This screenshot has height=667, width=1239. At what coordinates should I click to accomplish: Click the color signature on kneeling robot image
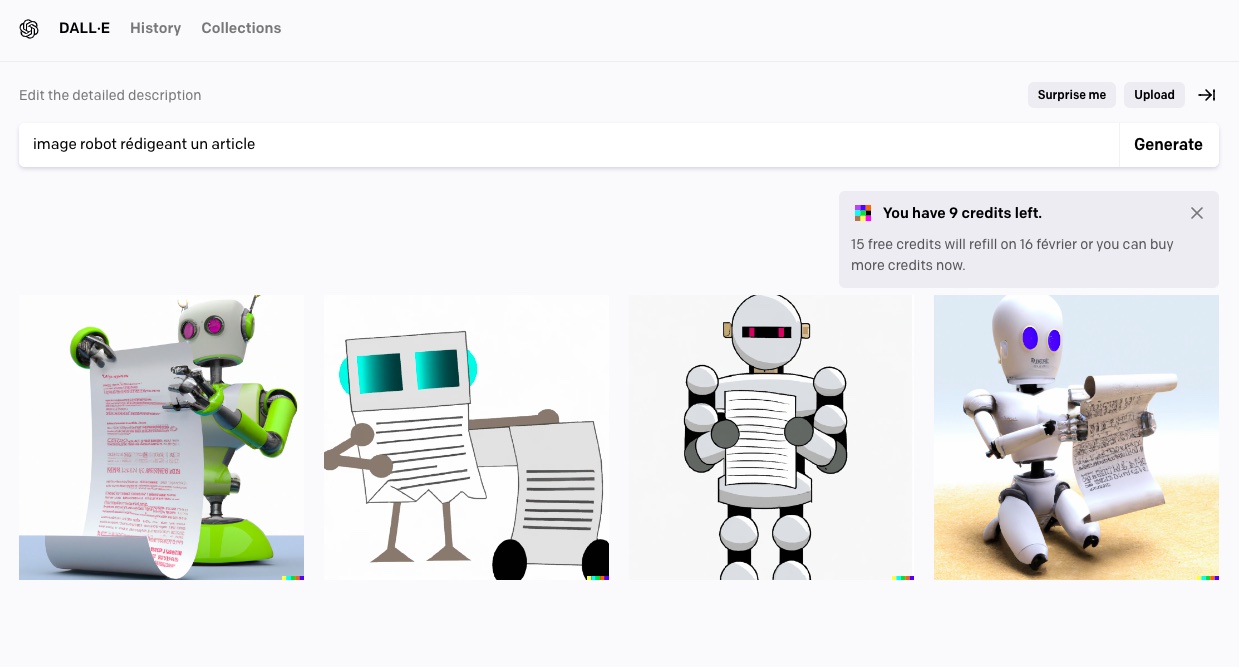coord(1208,577)
